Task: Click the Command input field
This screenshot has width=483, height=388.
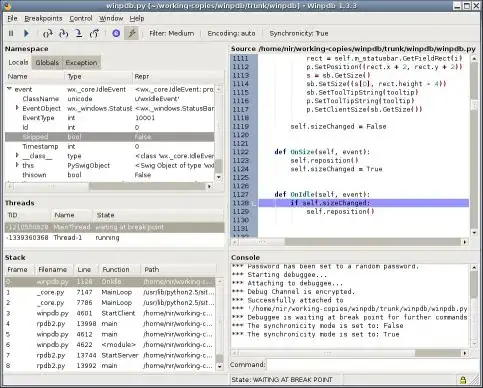Action: (373, 365)
